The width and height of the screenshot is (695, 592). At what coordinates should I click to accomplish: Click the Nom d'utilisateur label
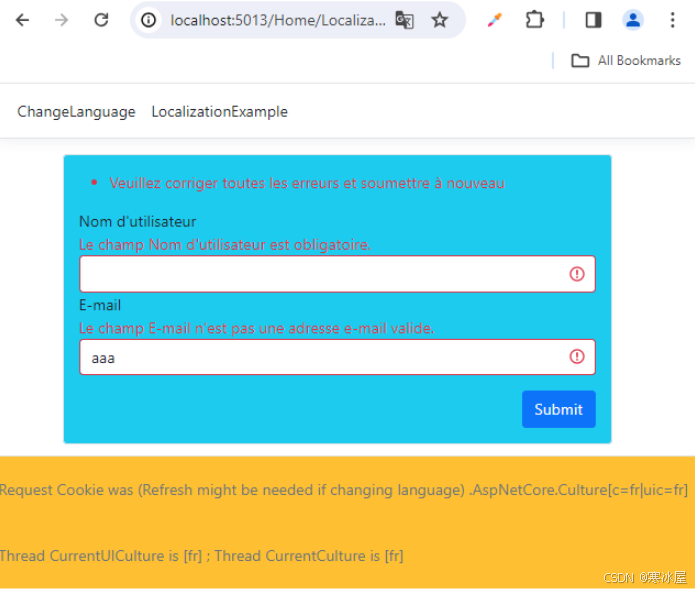pos(137,222)
